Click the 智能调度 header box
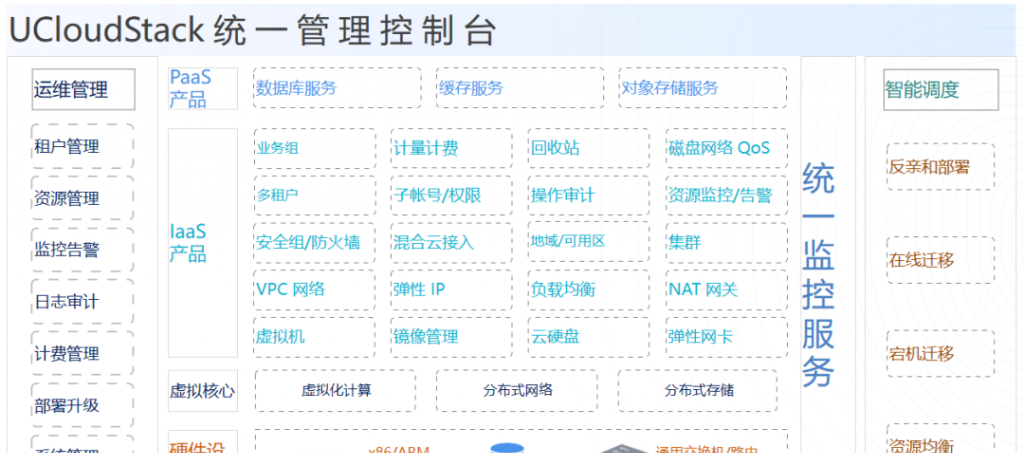The image size is (1024, 453). point(941,89)
